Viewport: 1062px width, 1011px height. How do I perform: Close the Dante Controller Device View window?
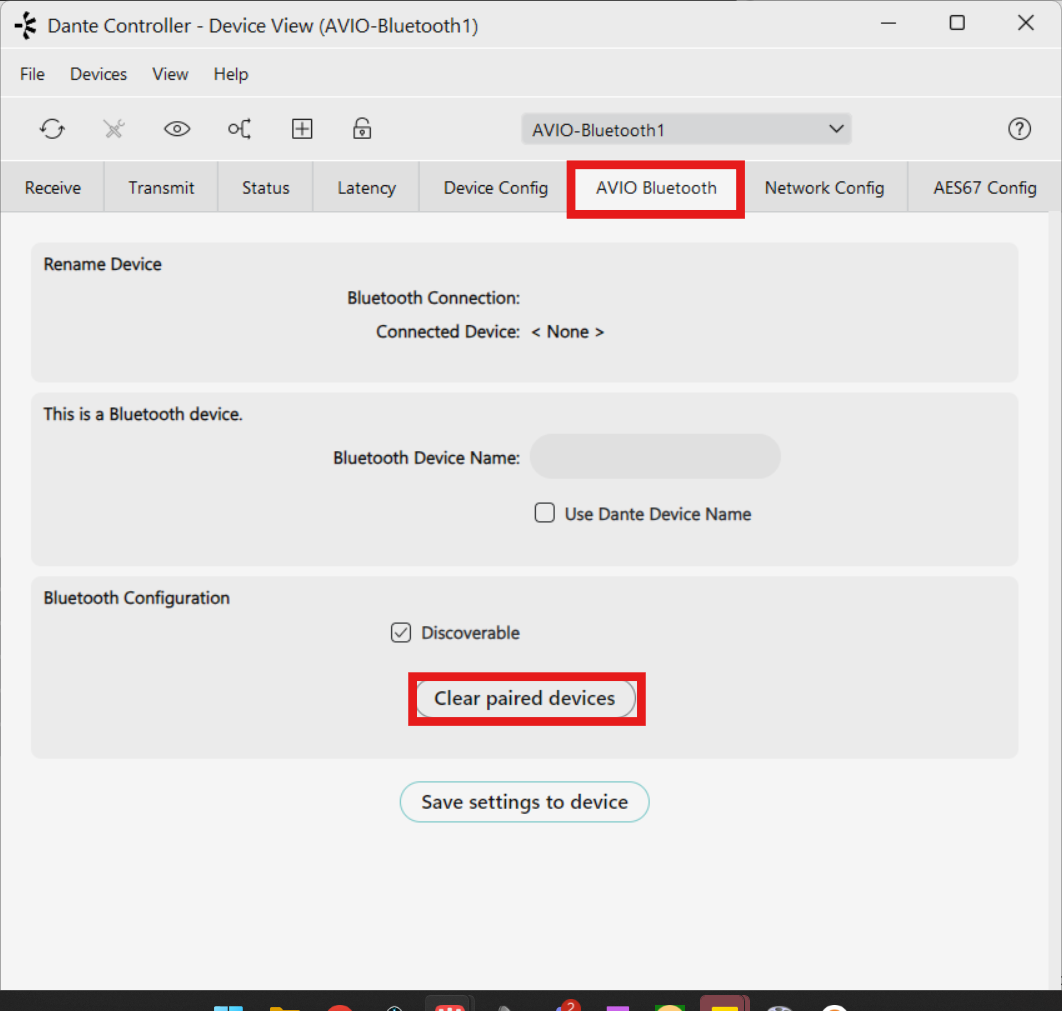point(1025,24)
